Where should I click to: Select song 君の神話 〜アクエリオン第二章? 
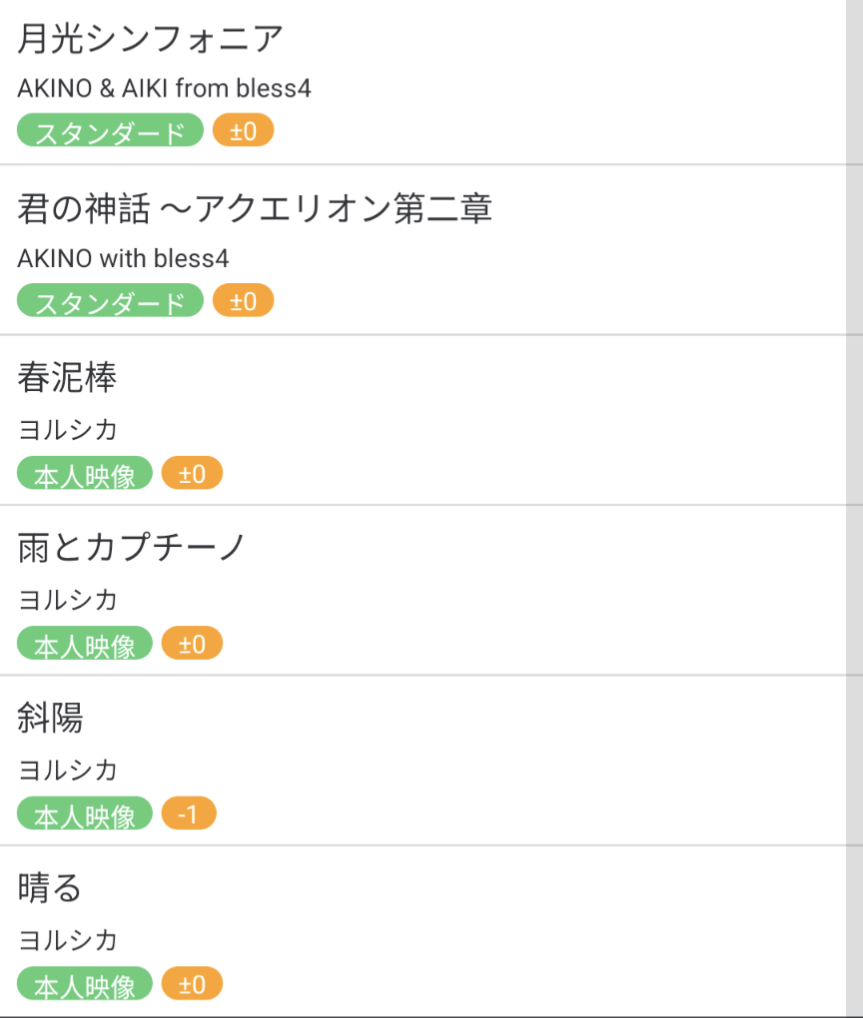255,209
